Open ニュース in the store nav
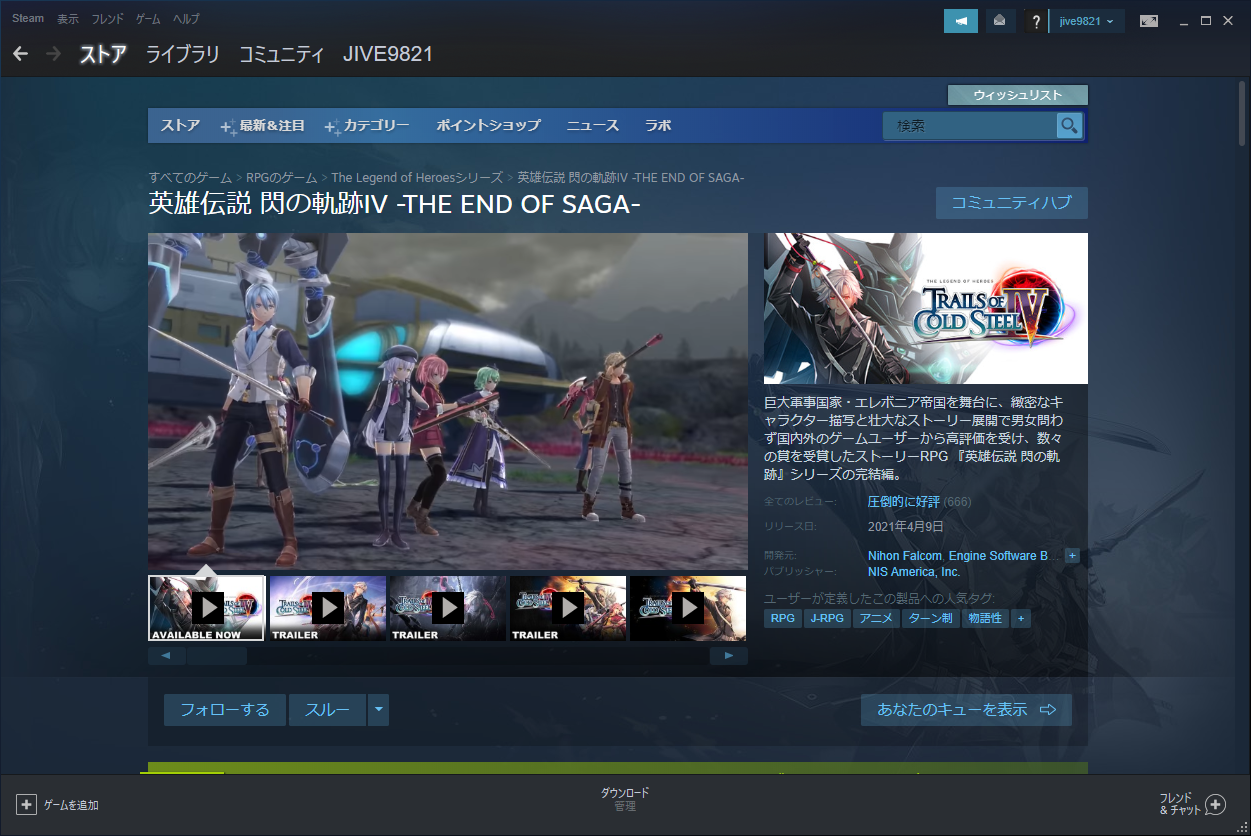The height and width of the screenshot is (836, 1251). click(x=593, y=126)
